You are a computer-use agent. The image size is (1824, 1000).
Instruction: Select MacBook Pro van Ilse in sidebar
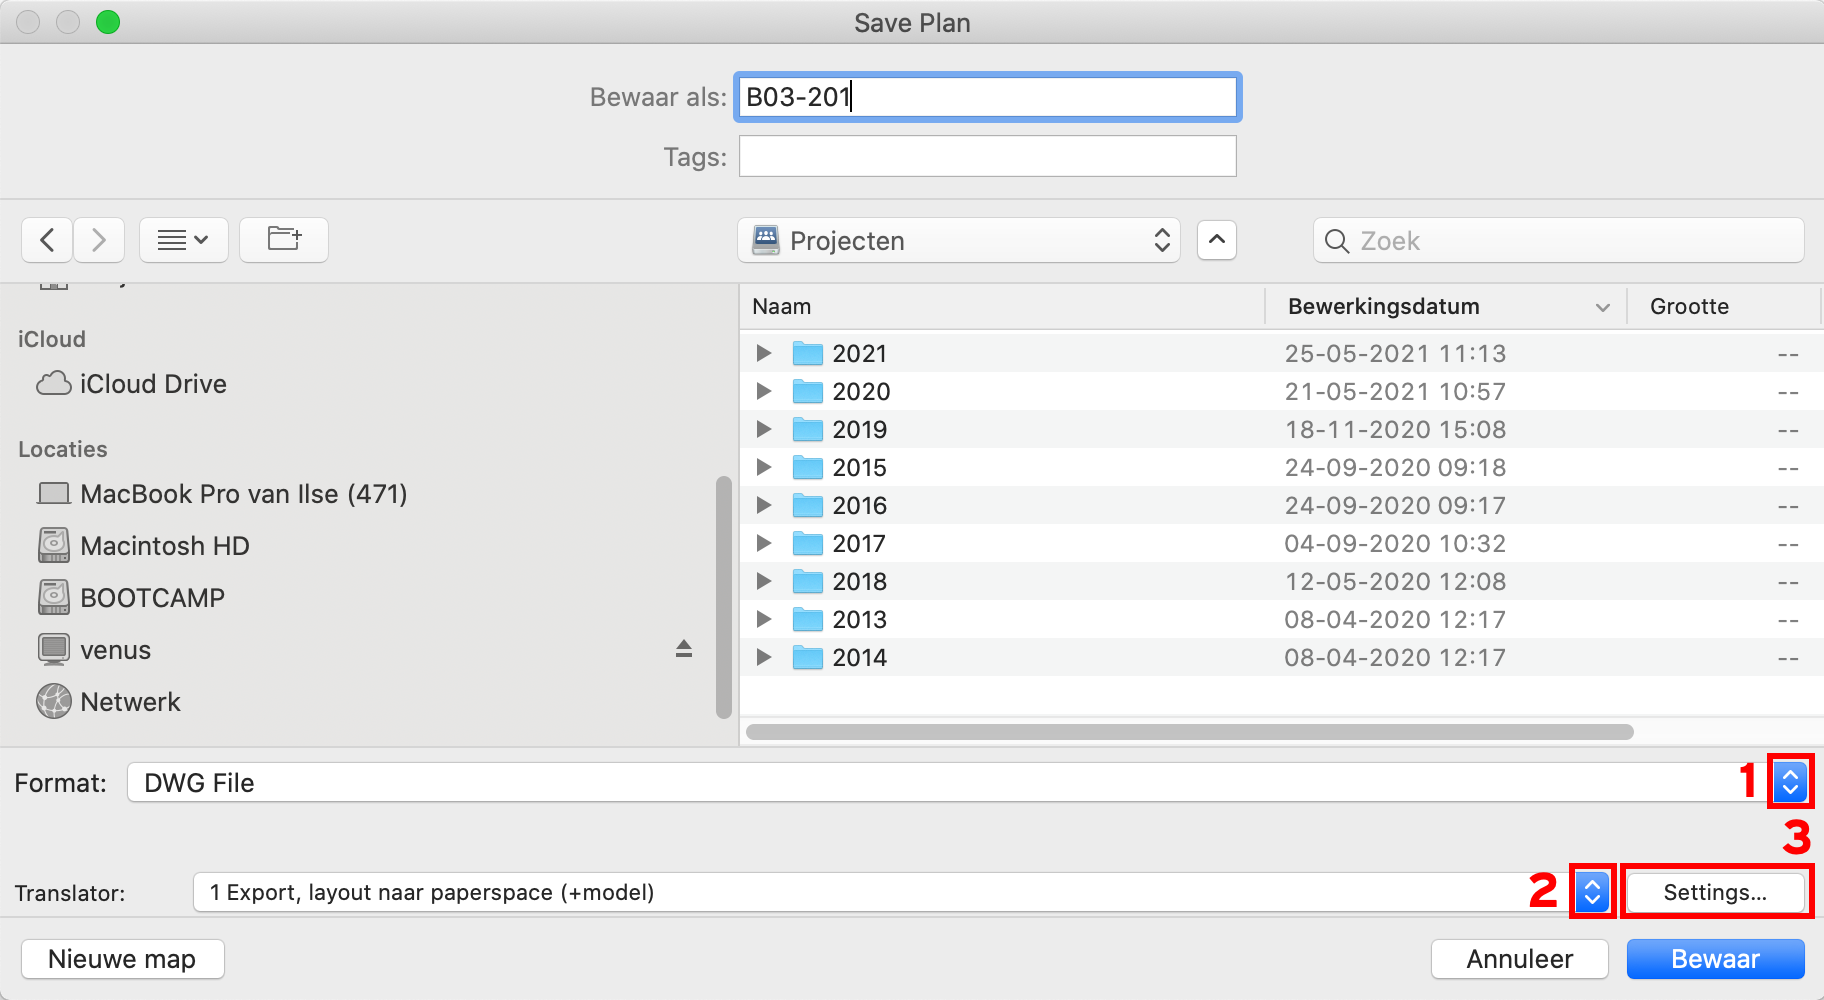point(244,494)
